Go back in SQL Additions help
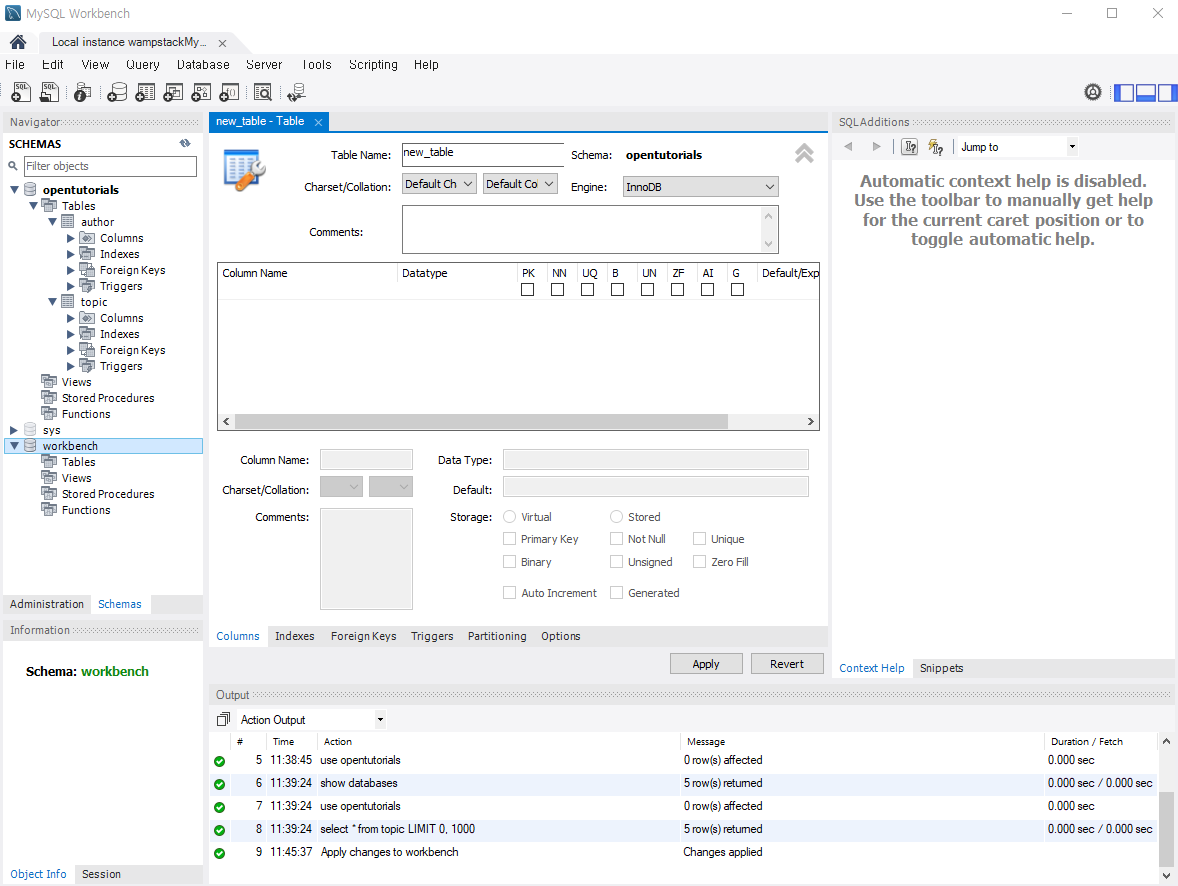 (848, 147)
